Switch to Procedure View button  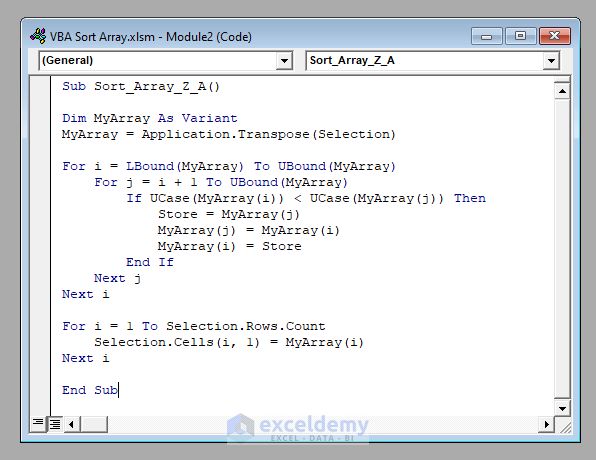pos(38,424)
